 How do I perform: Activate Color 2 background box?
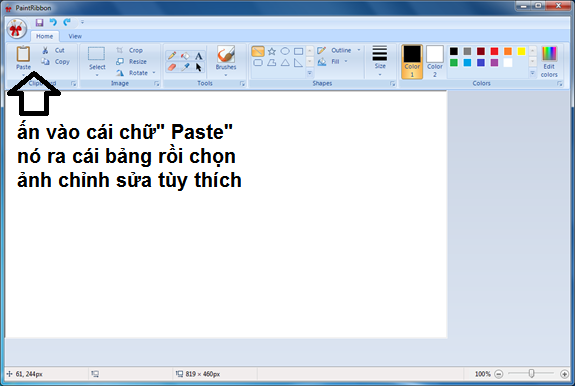(x=435, y=62)
